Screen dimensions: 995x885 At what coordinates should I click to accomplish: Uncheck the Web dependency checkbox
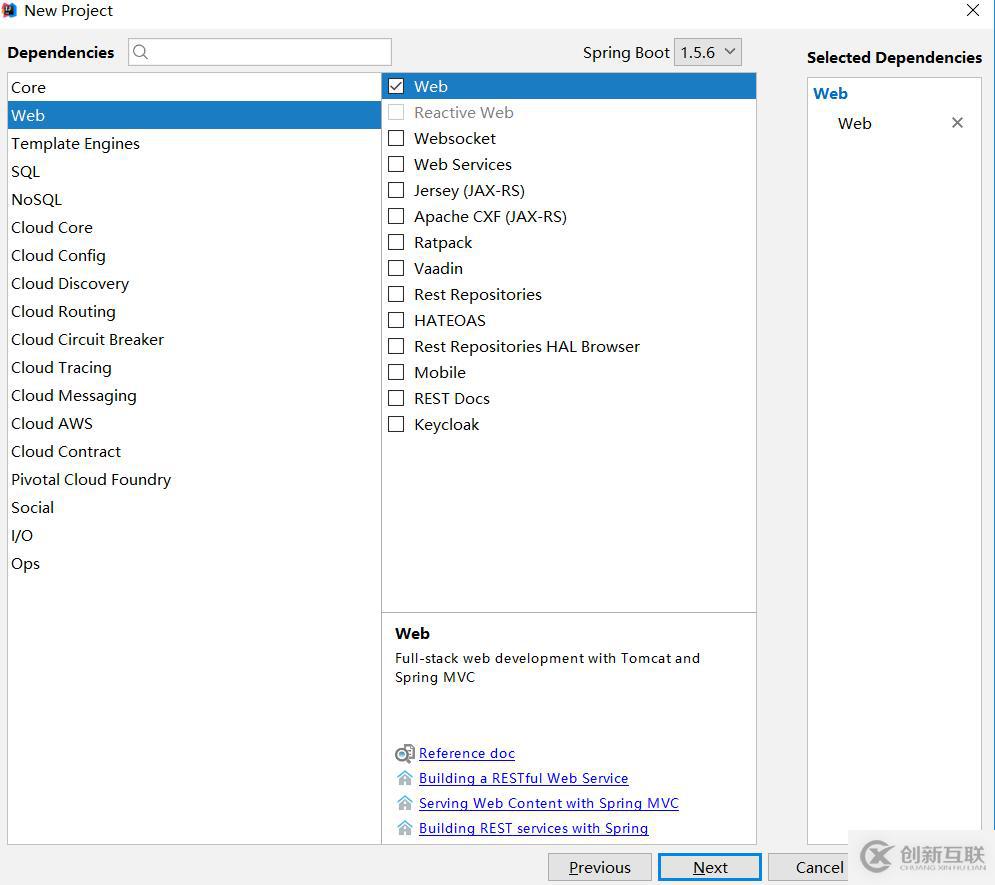pyautogui.click(x=396, y=86)
